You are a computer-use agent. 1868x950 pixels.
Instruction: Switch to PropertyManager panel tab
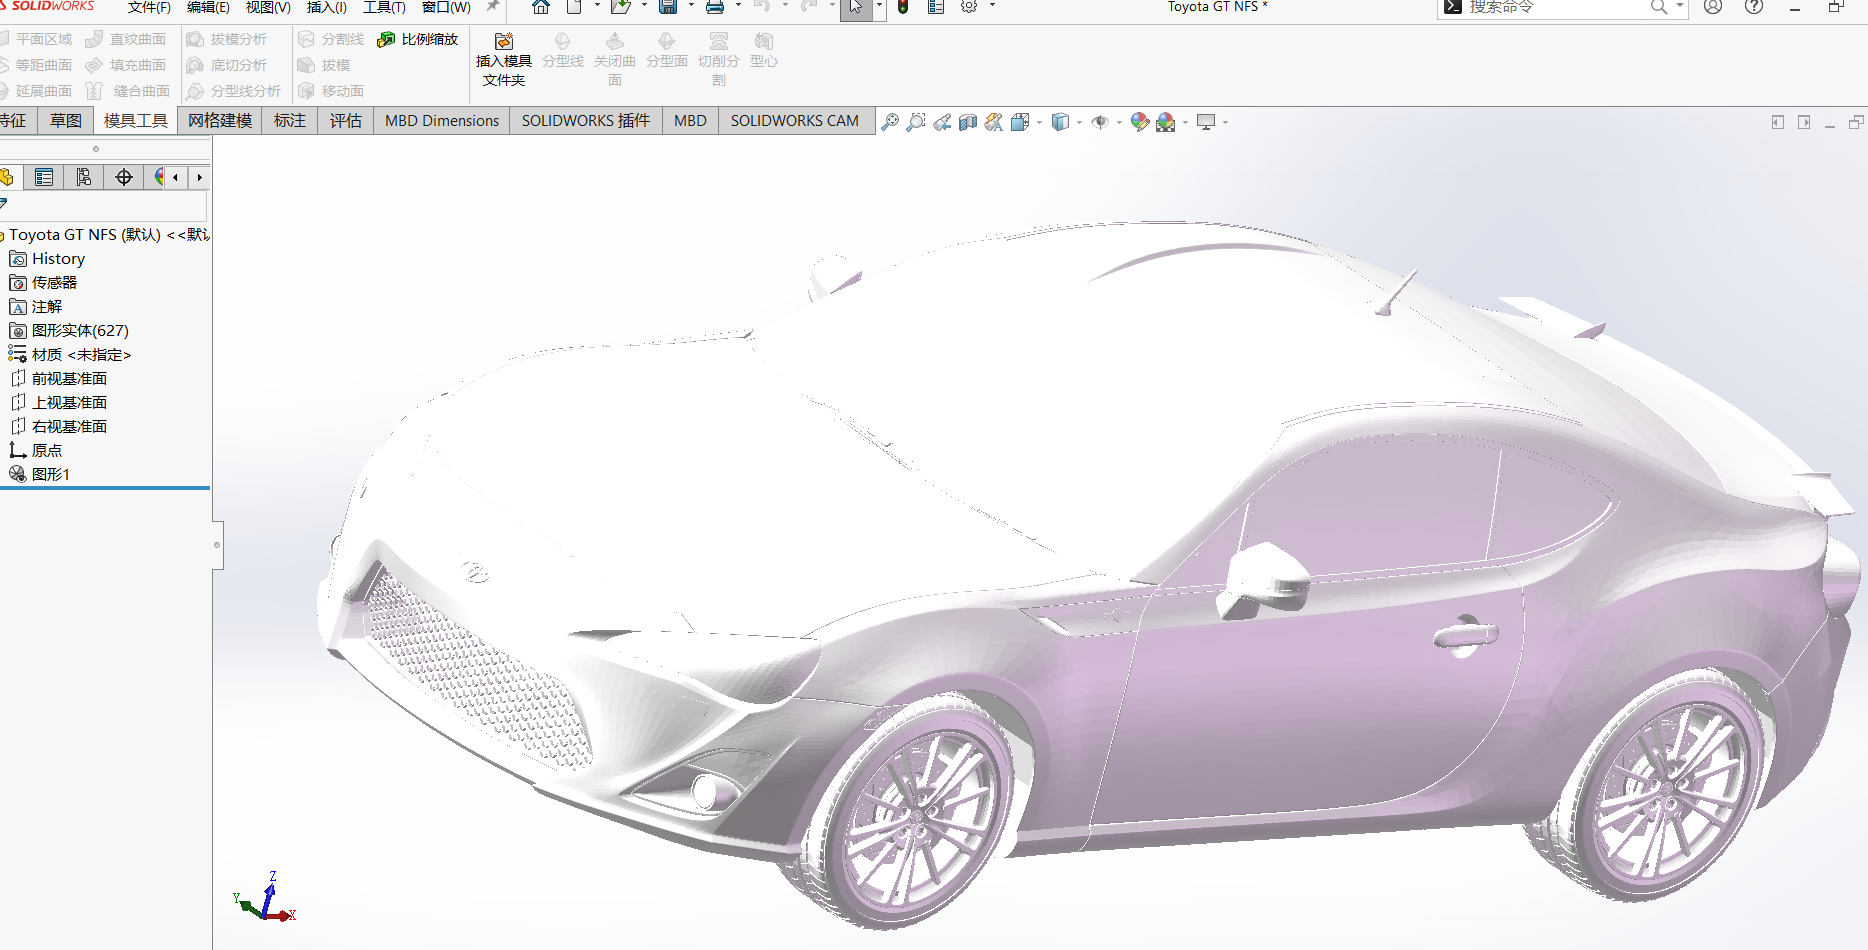[x=43, y=177]
